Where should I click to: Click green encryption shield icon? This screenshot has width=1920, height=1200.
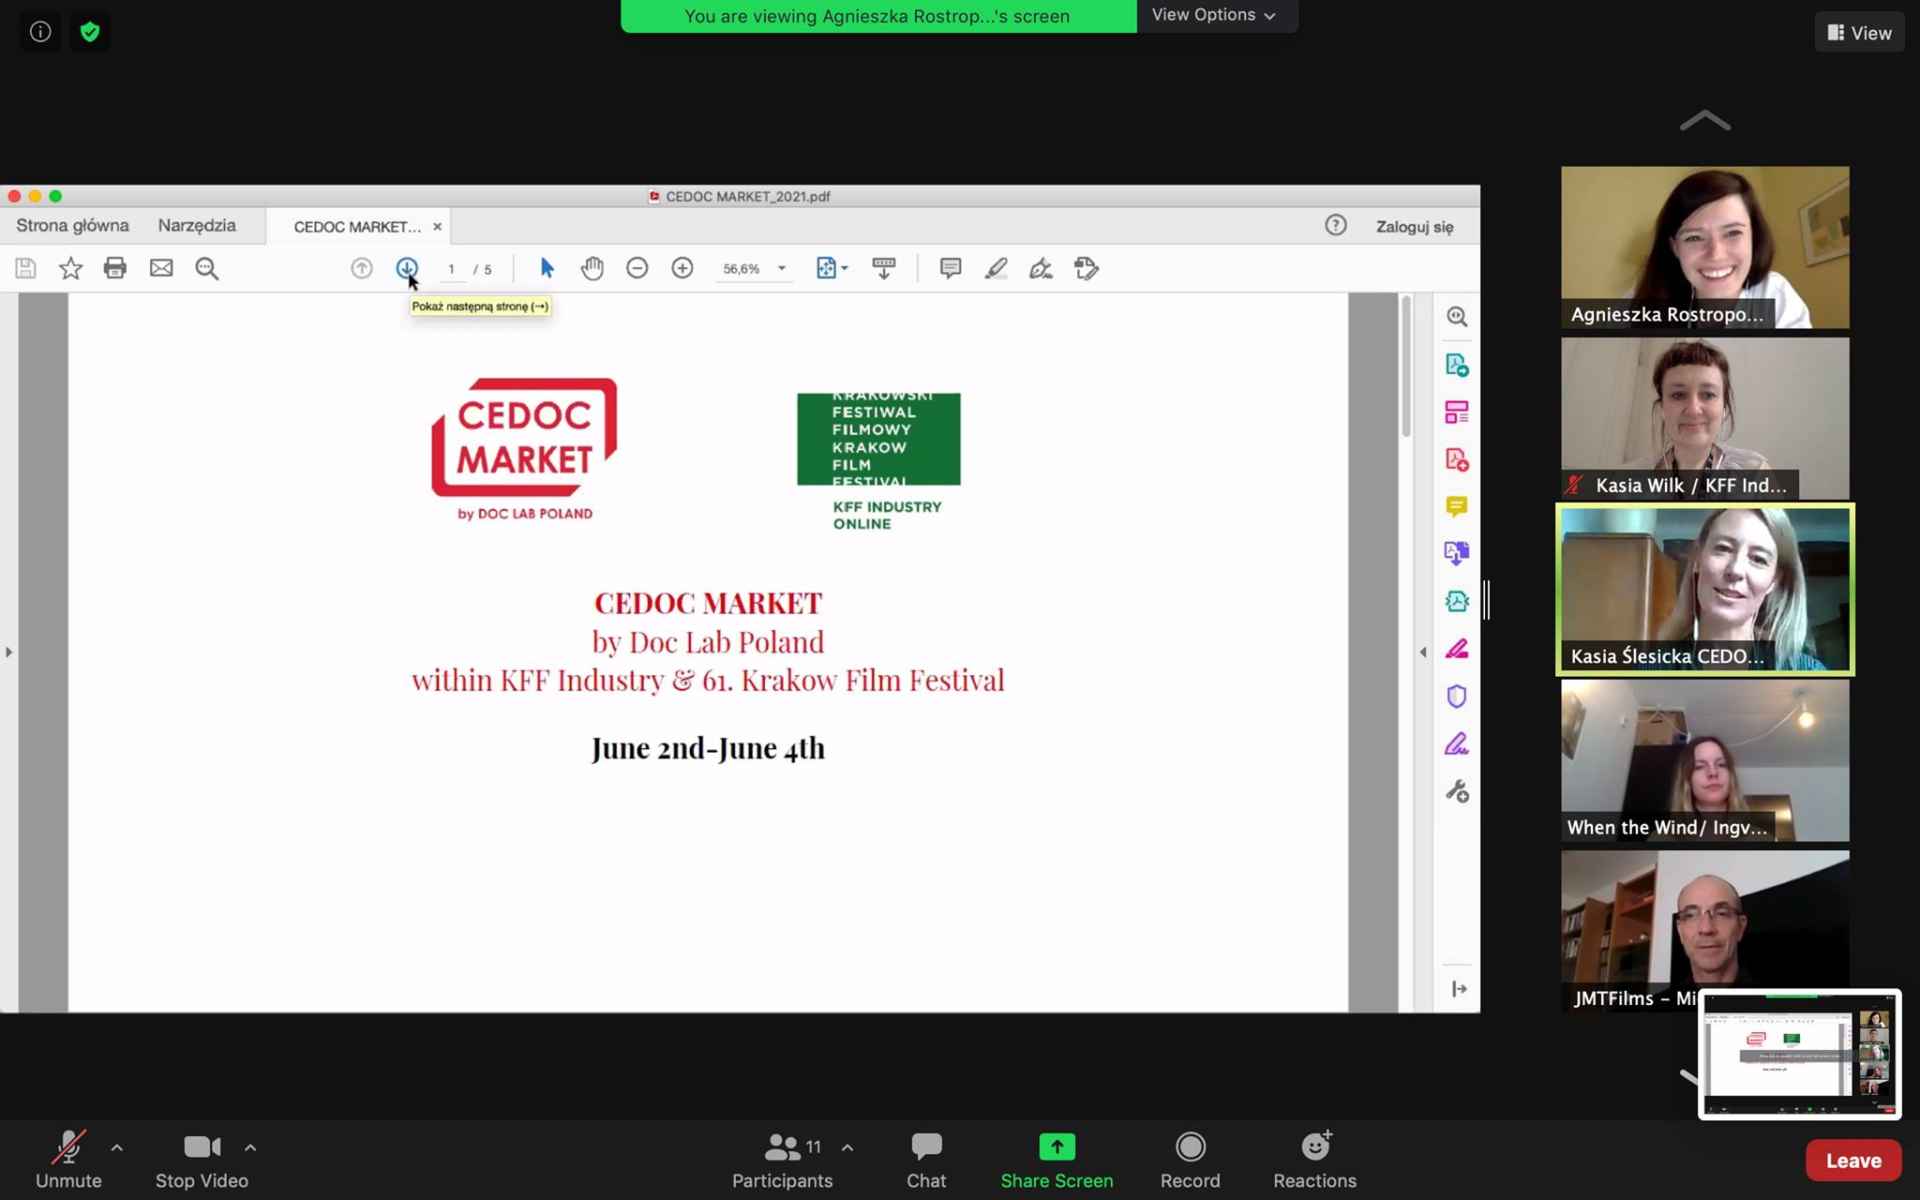point(90,32)
